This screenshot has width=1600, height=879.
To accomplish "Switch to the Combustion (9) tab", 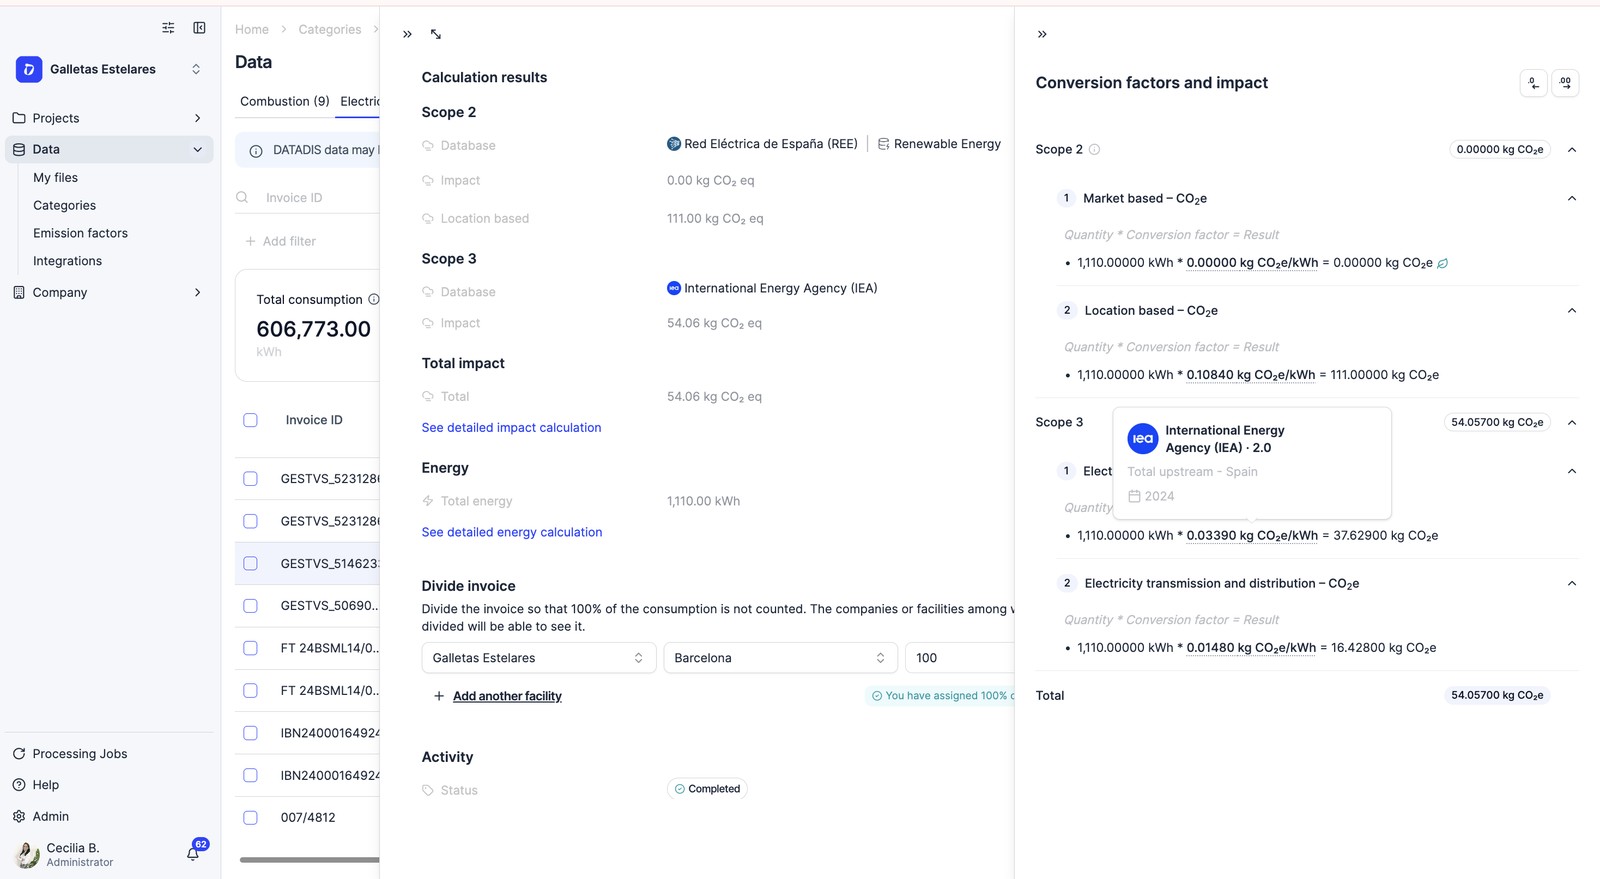I will (285, 101).
